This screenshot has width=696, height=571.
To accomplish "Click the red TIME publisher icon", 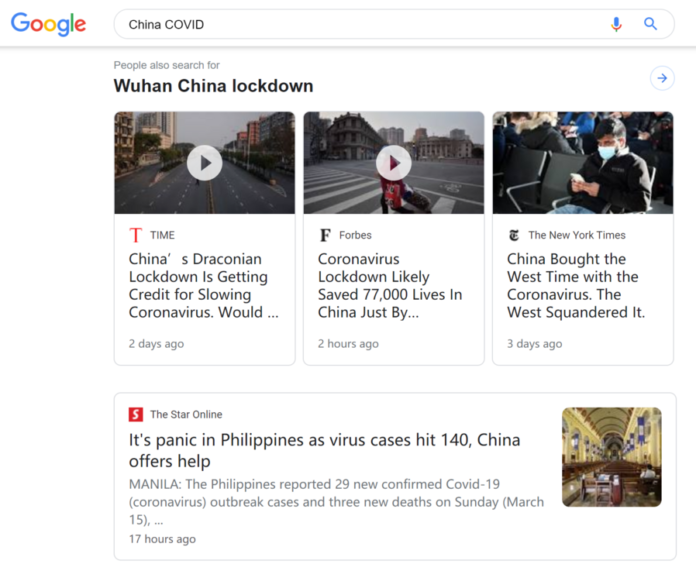I will 135,235.
